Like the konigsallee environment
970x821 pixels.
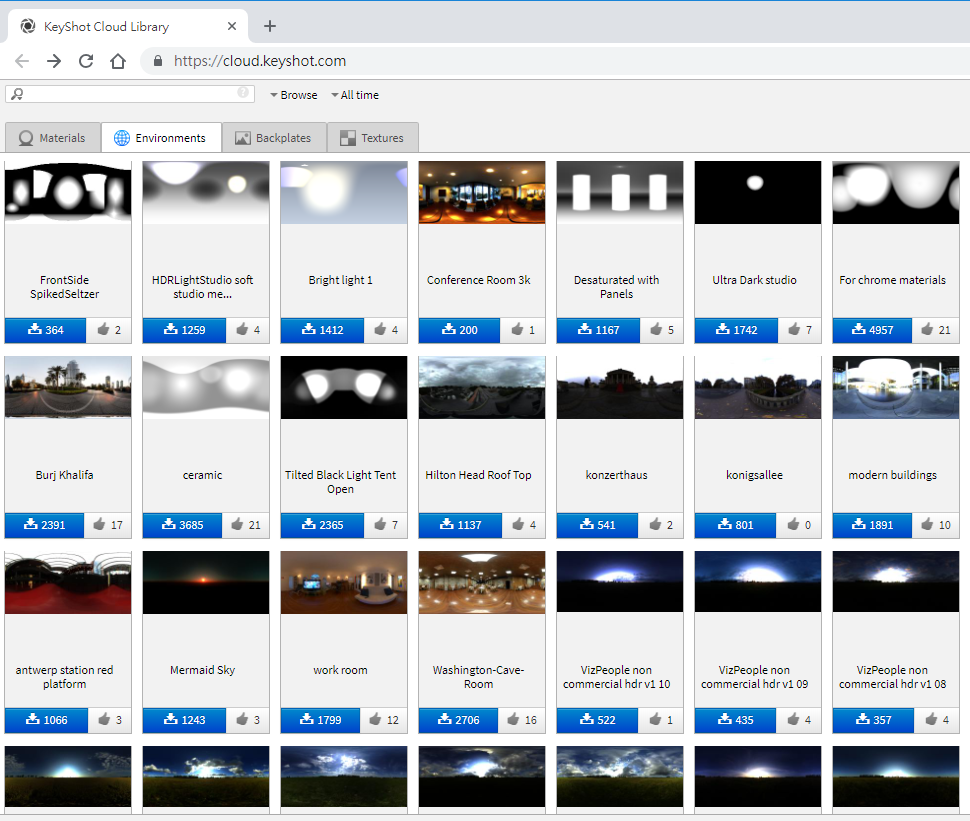[x=799, y=525]
